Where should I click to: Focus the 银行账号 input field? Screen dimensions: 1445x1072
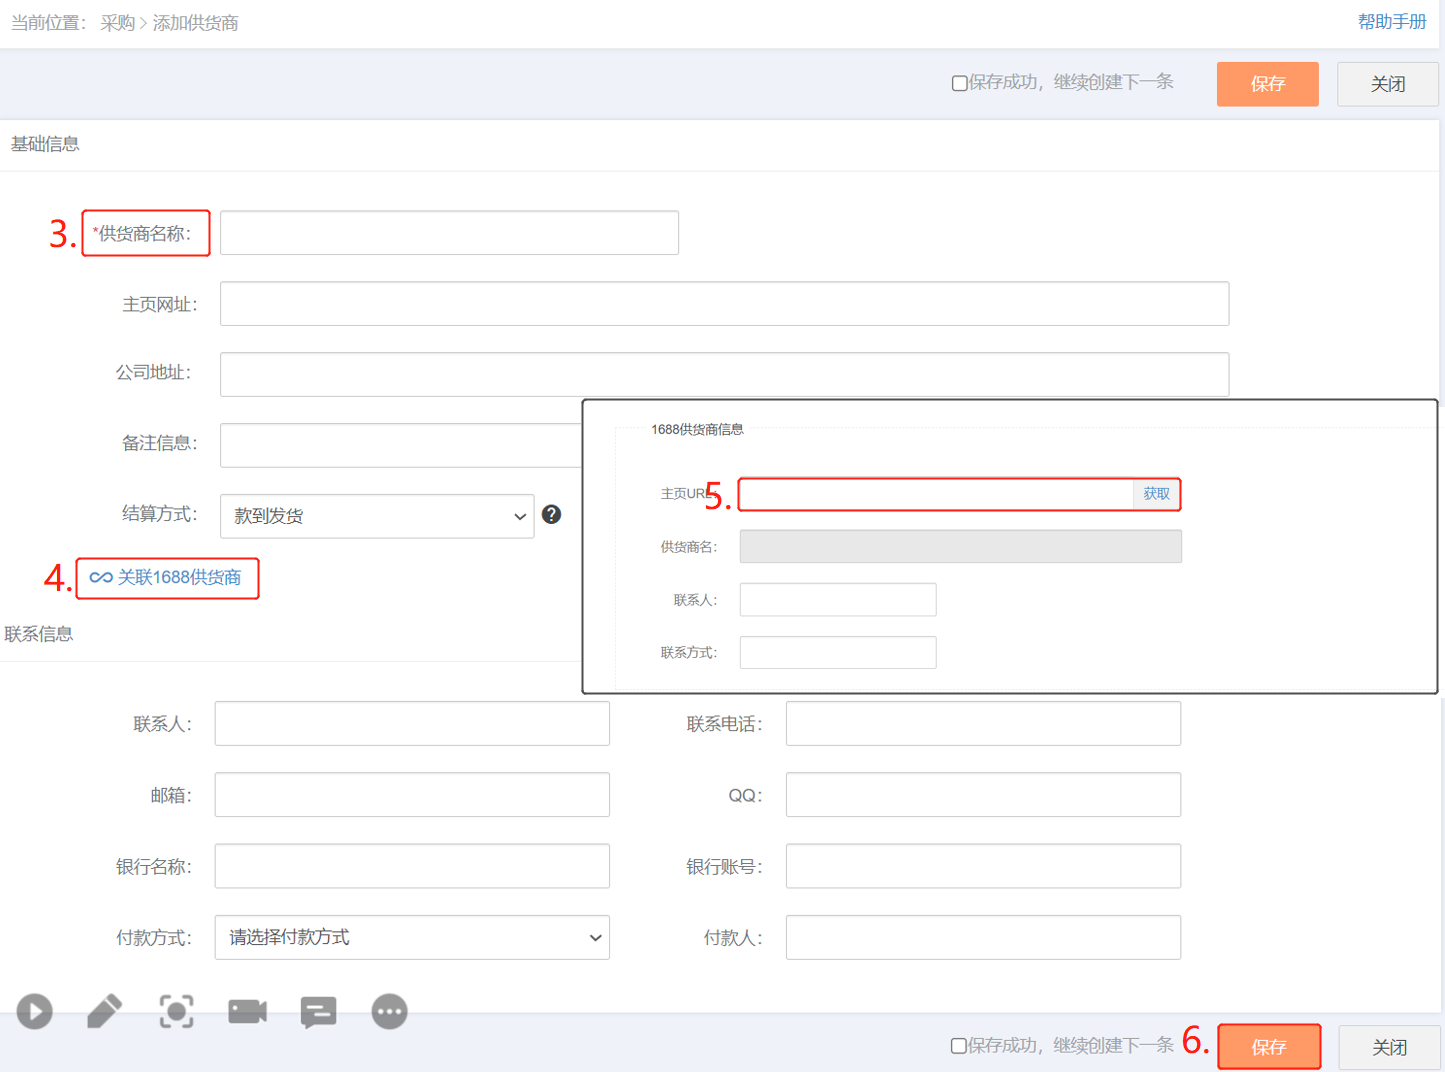983,866
